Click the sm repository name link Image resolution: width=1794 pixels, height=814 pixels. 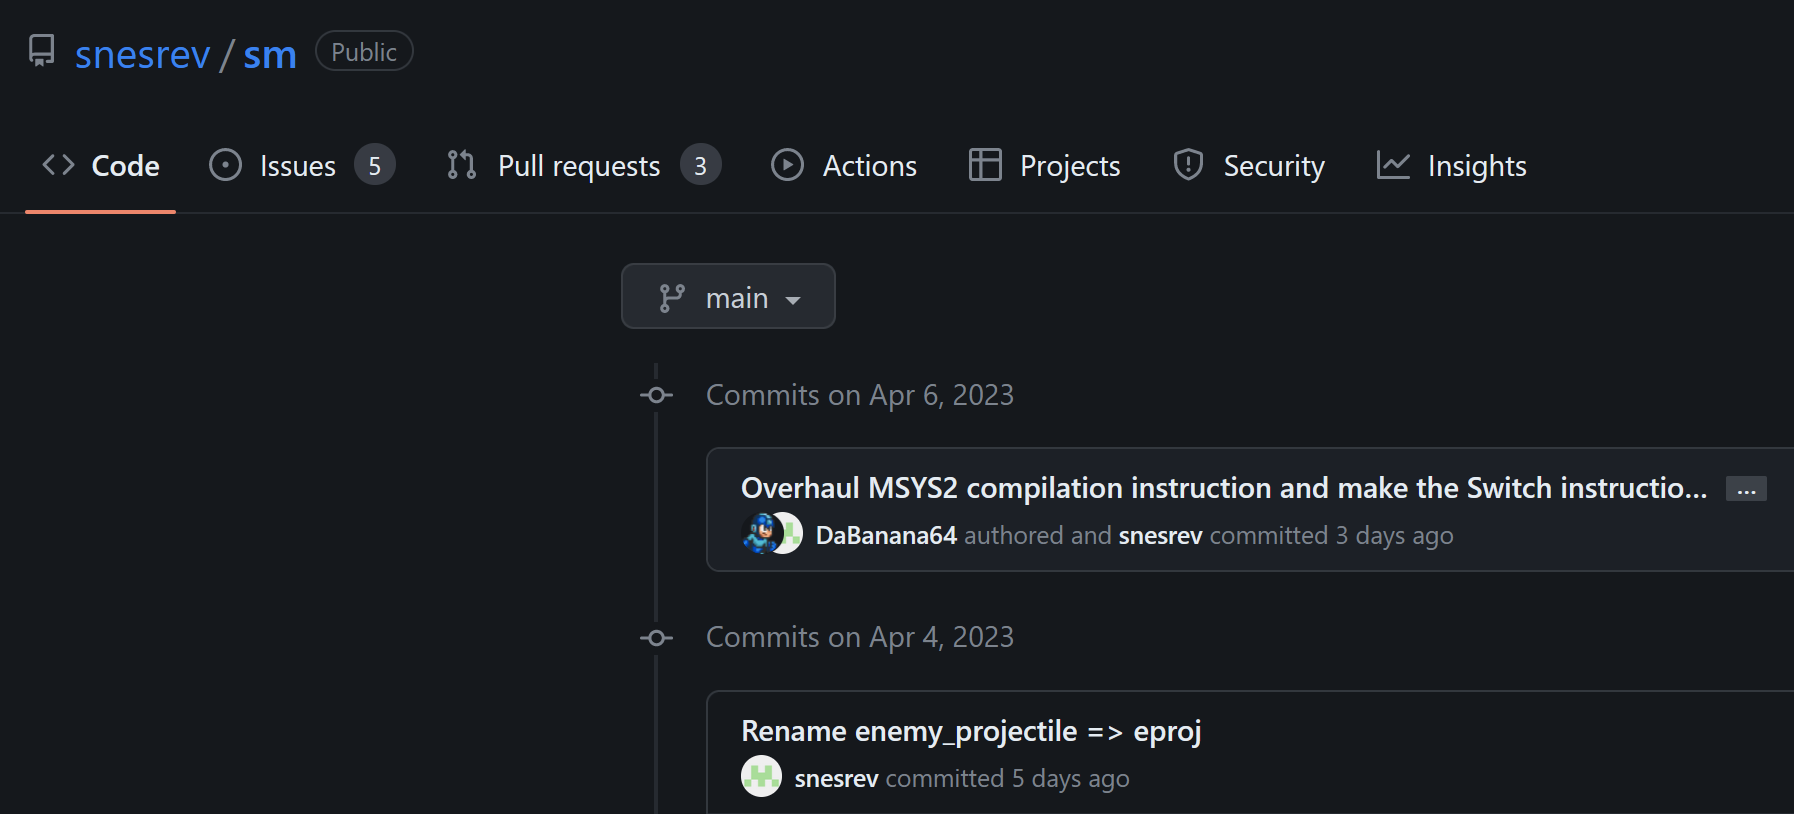click(x=270, y=54)
